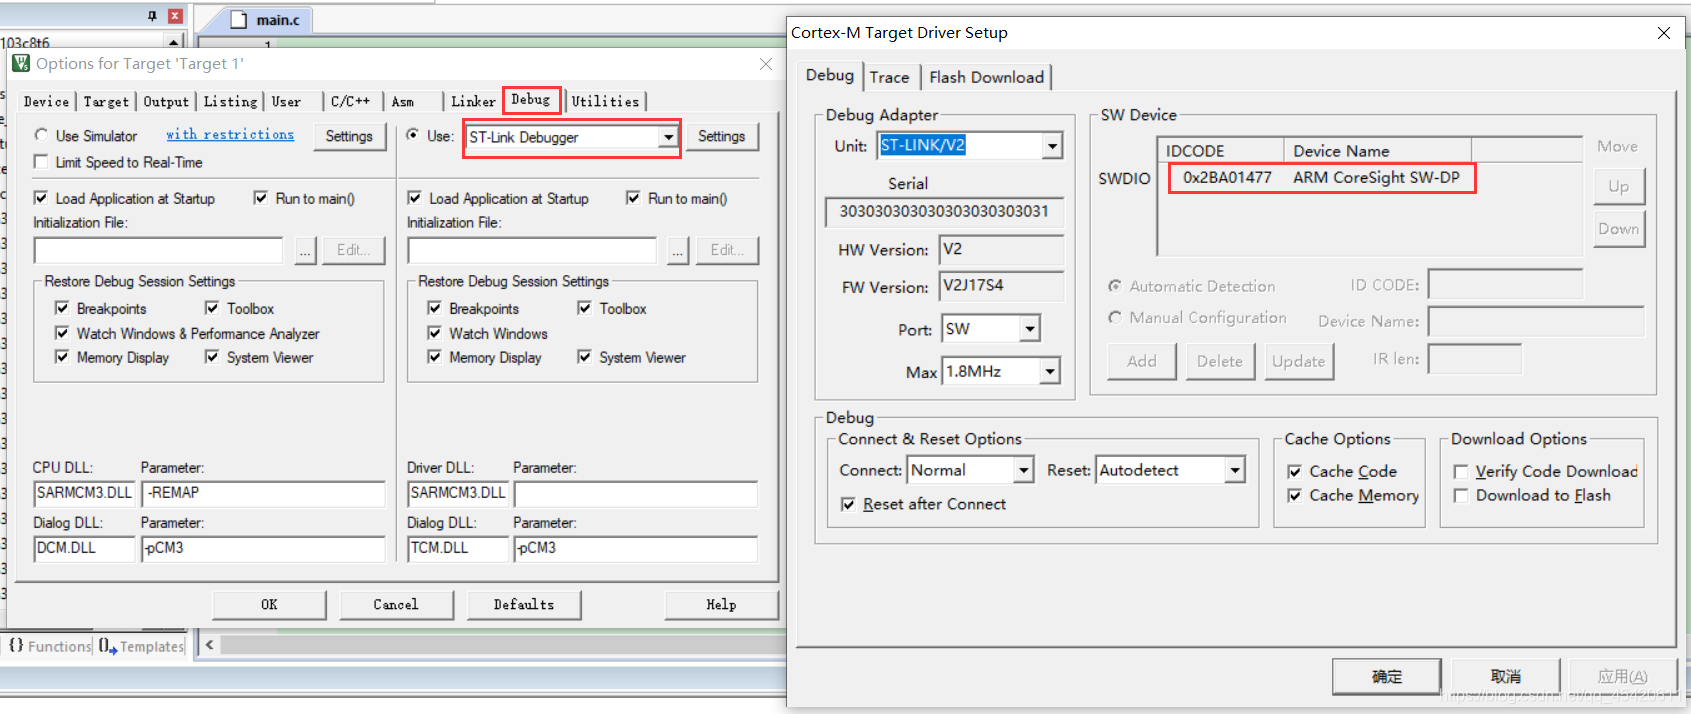Viewport: 1691px width, 714px height.
Task: Select the ARM CoreSight SW-DP device row
Action: click(1321, 177)
